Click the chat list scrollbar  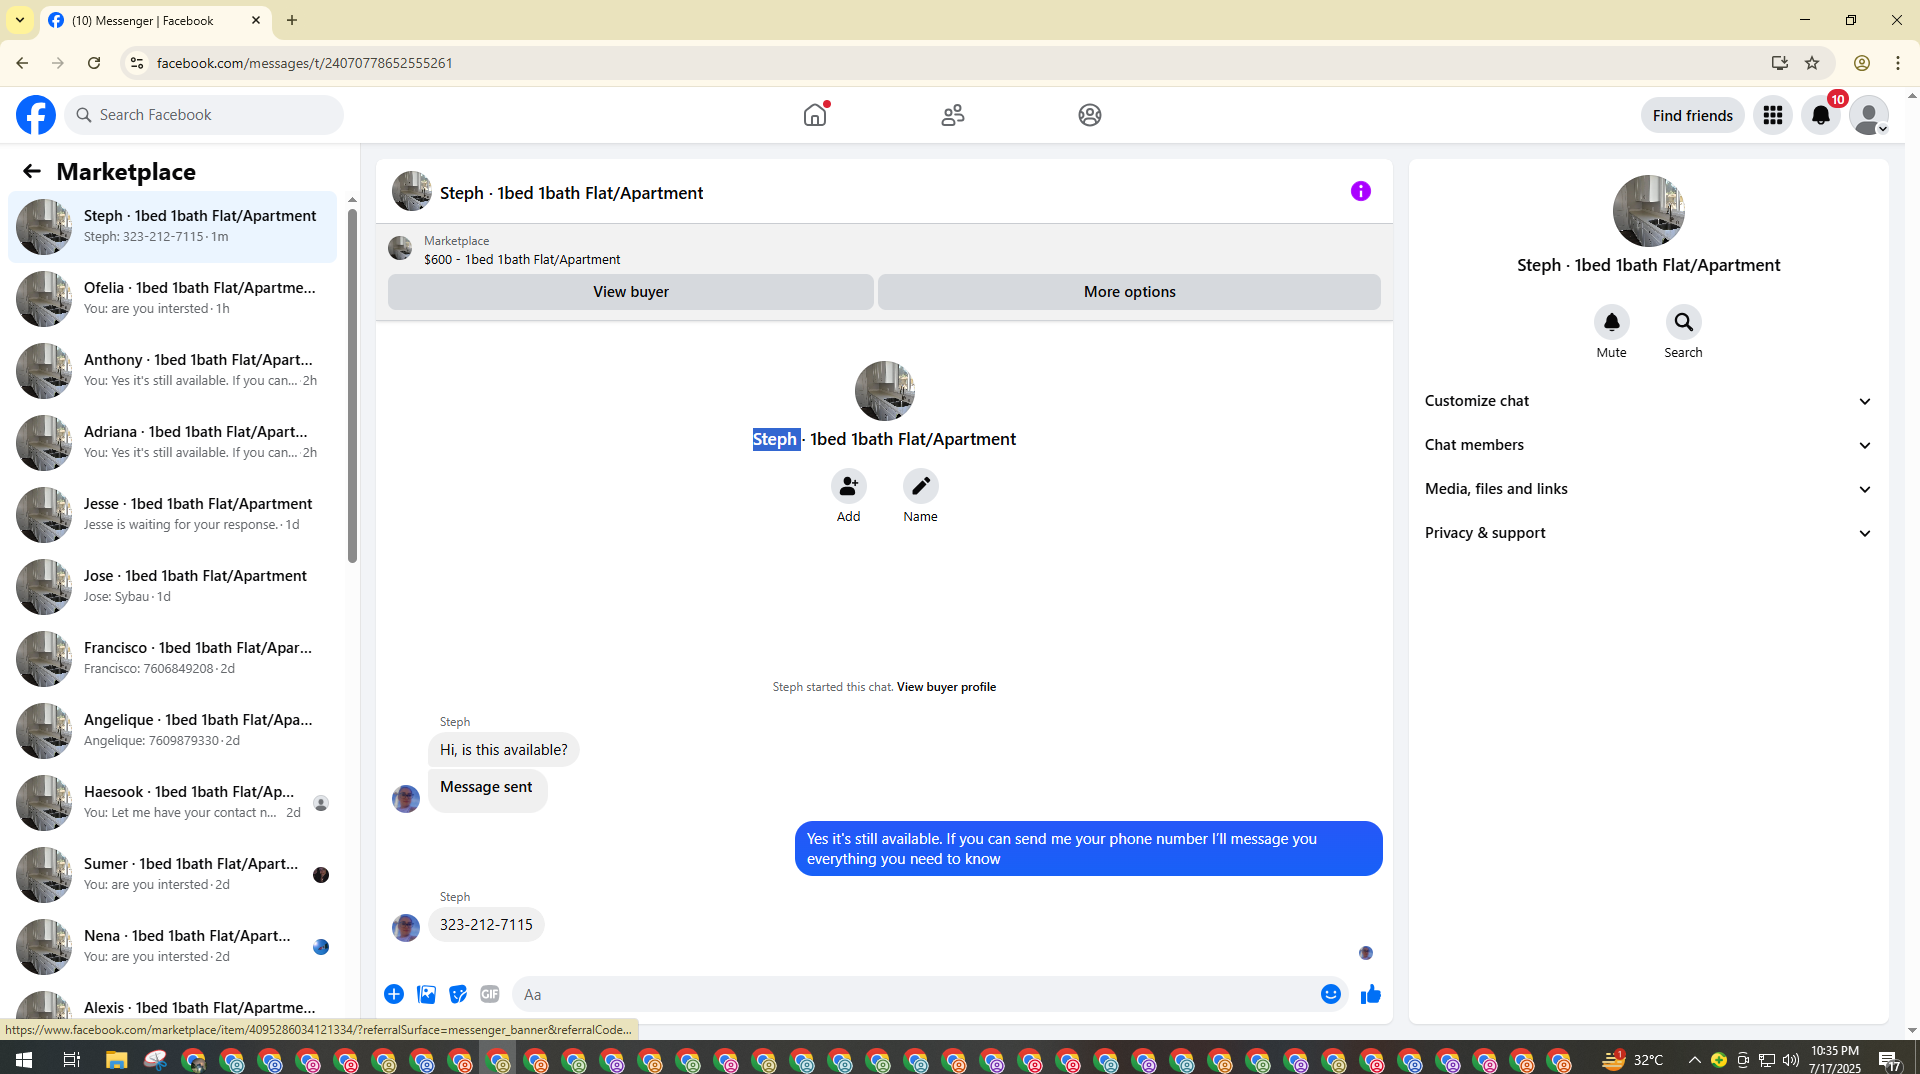[352, 386]
